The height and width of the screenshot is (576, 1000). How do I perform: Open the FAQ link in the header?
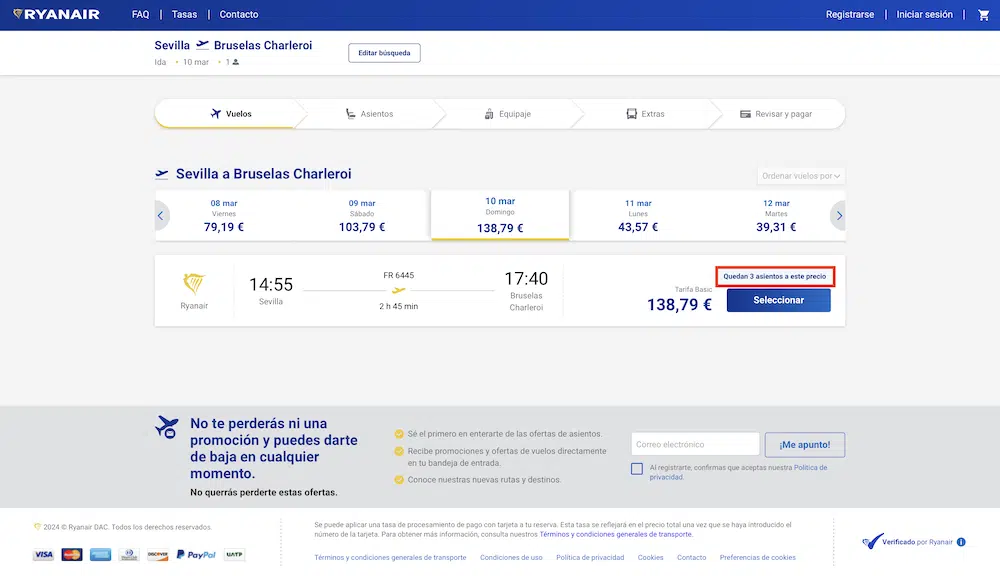click(140, 14)
